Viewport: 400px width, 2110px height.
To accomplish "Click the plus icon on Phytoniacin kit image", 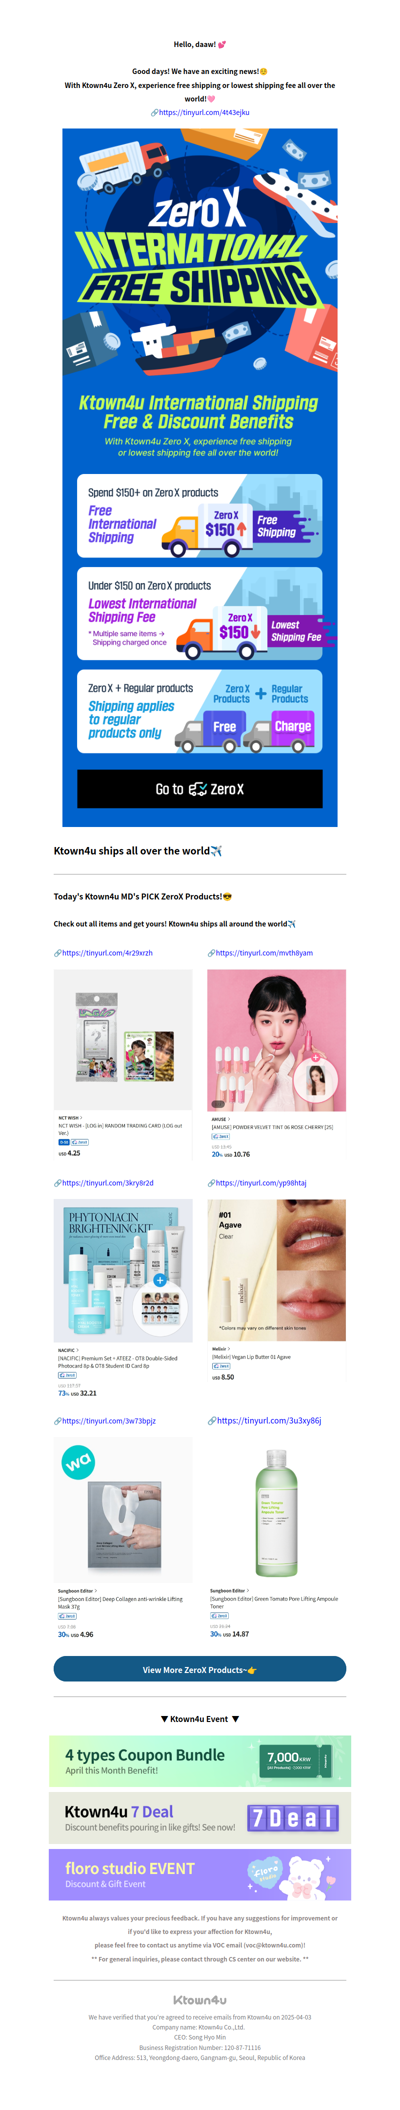I will click(x=160, y=1279).
